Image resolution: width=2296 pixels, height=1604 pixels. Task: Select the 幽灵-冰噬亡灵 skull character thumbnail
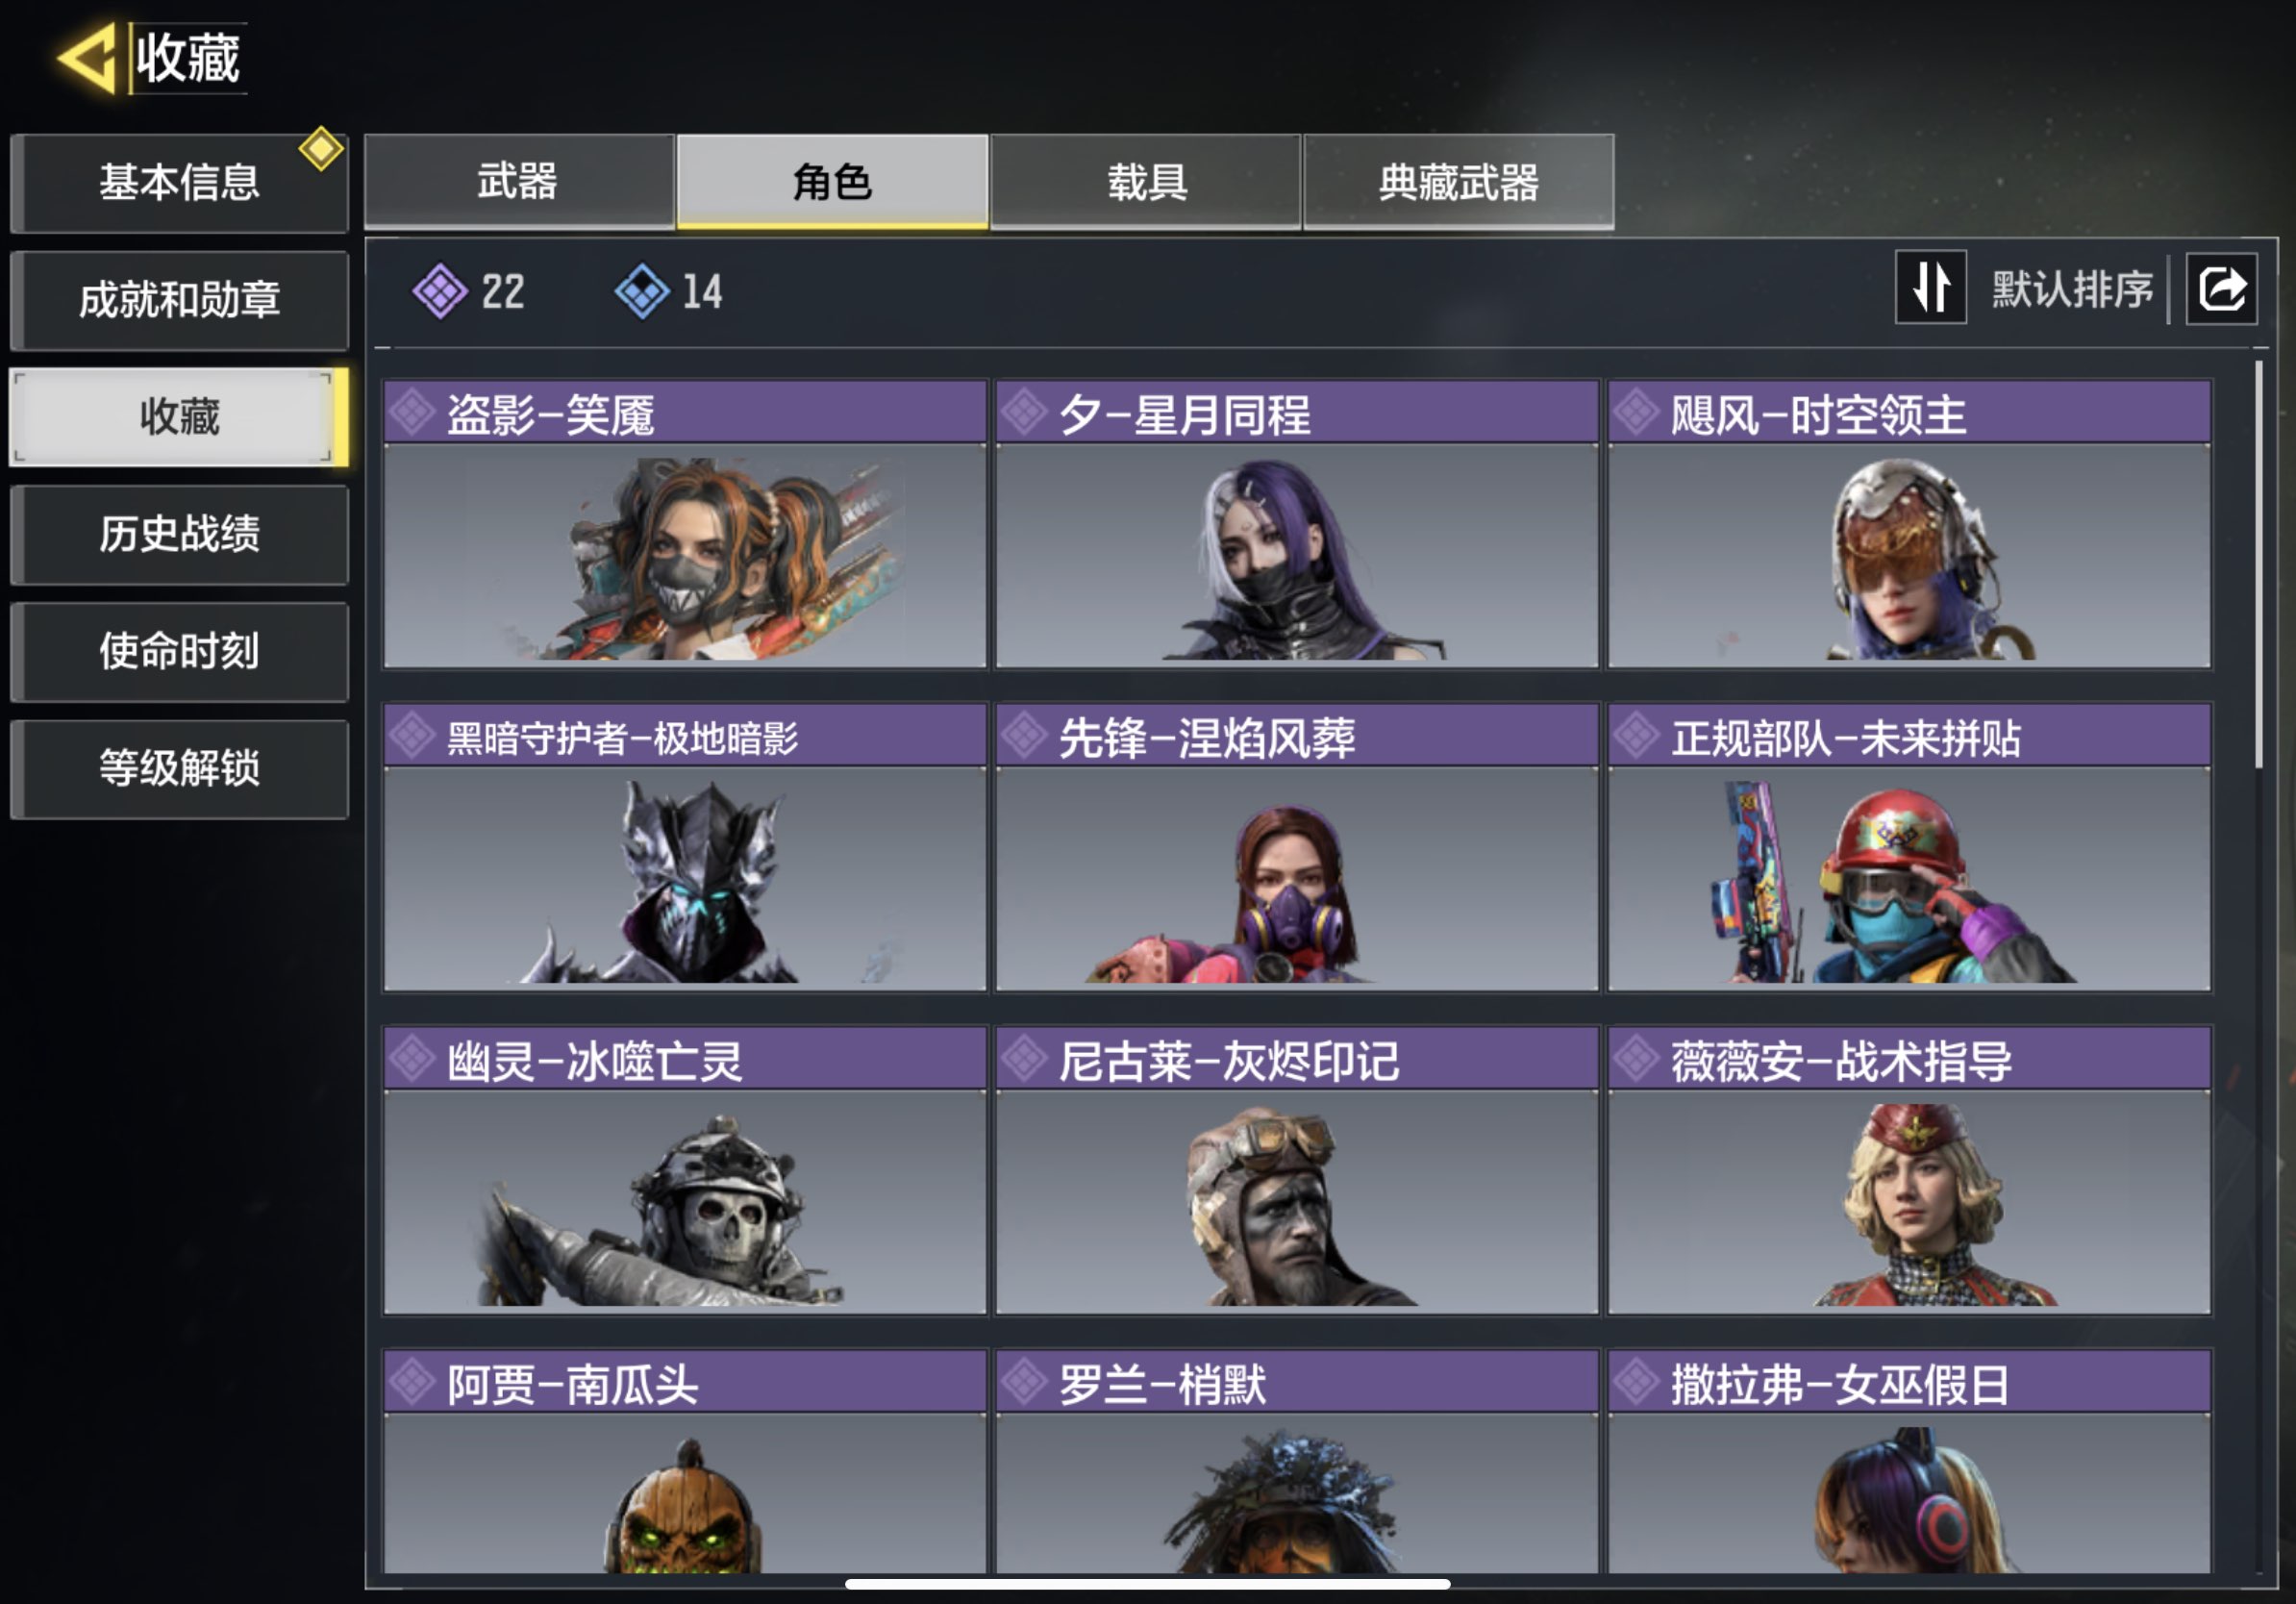[685, 1201]
